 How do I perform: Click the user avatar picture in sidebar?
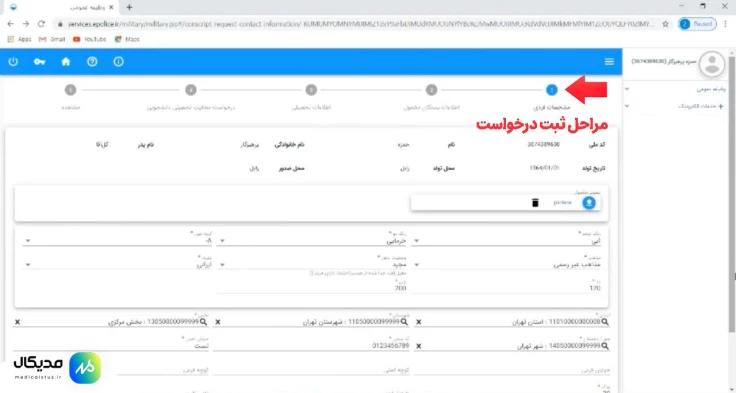pyautogui.click(x=712, y=64)
